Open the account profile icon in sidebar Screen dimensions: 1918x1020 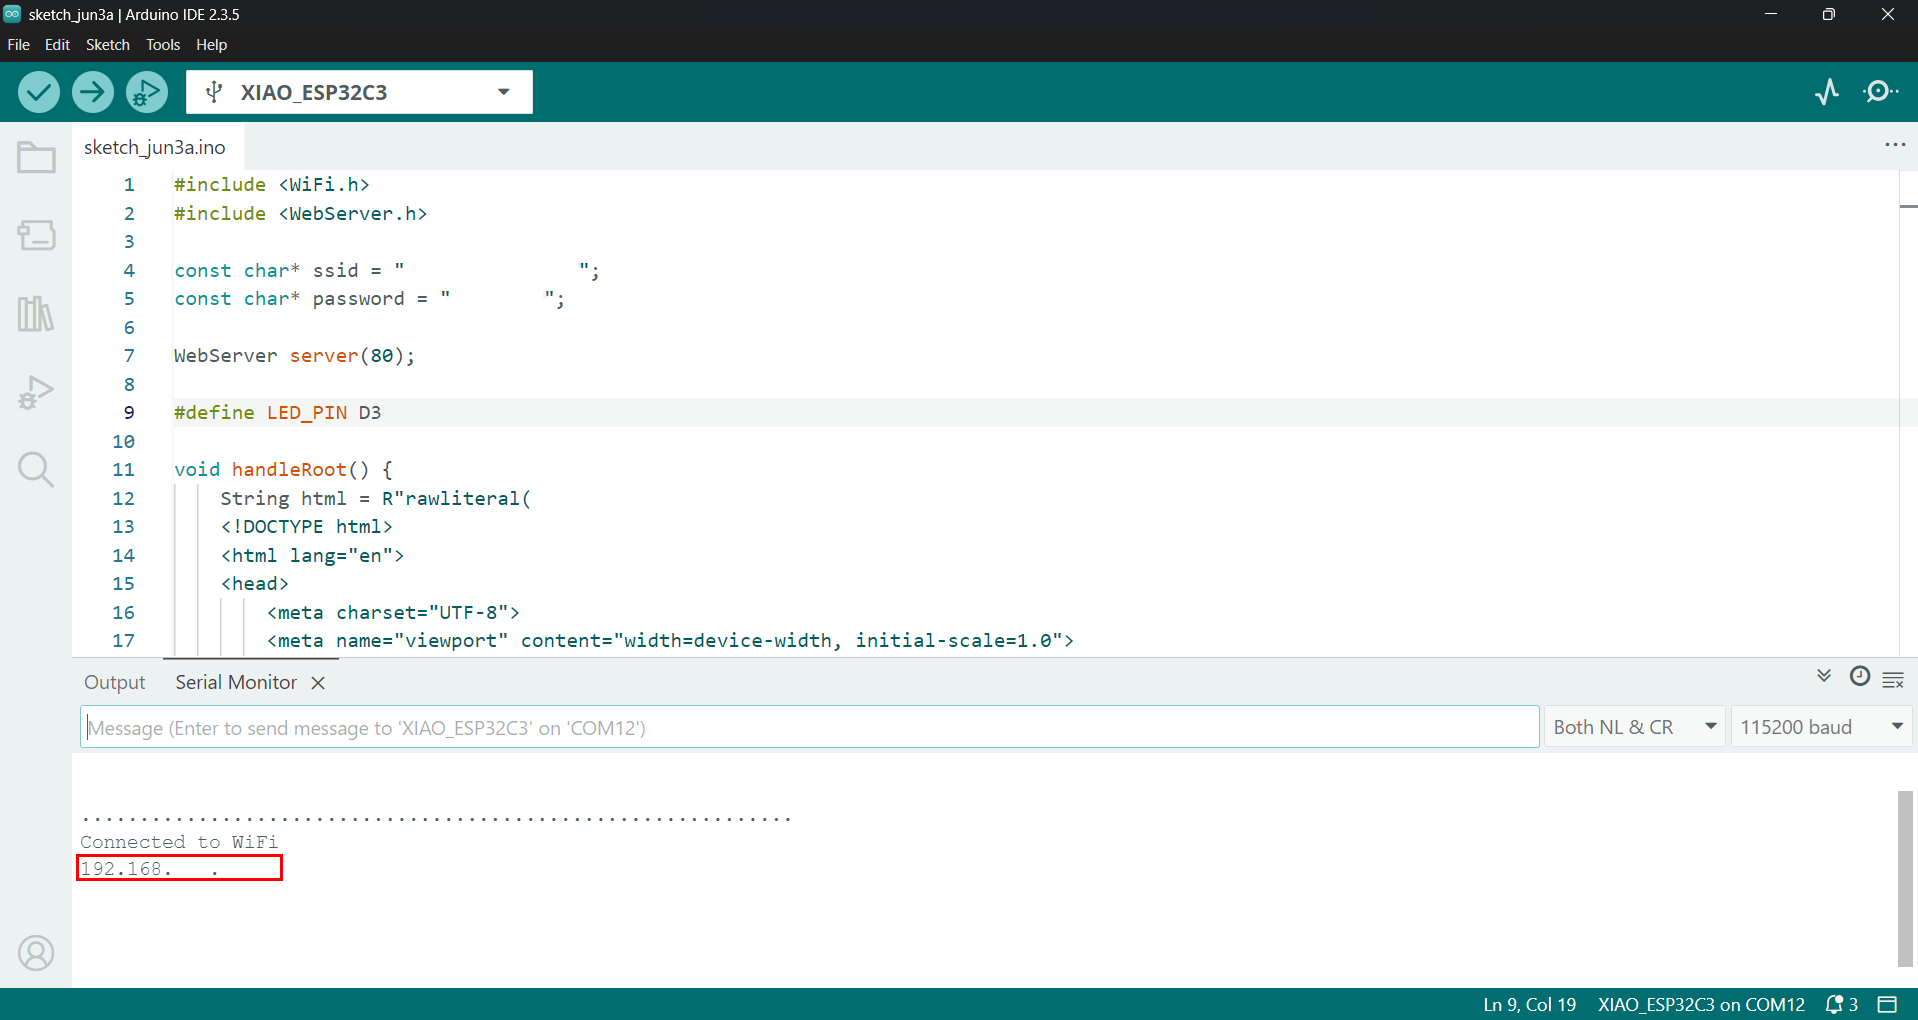(x=36, y=953)
